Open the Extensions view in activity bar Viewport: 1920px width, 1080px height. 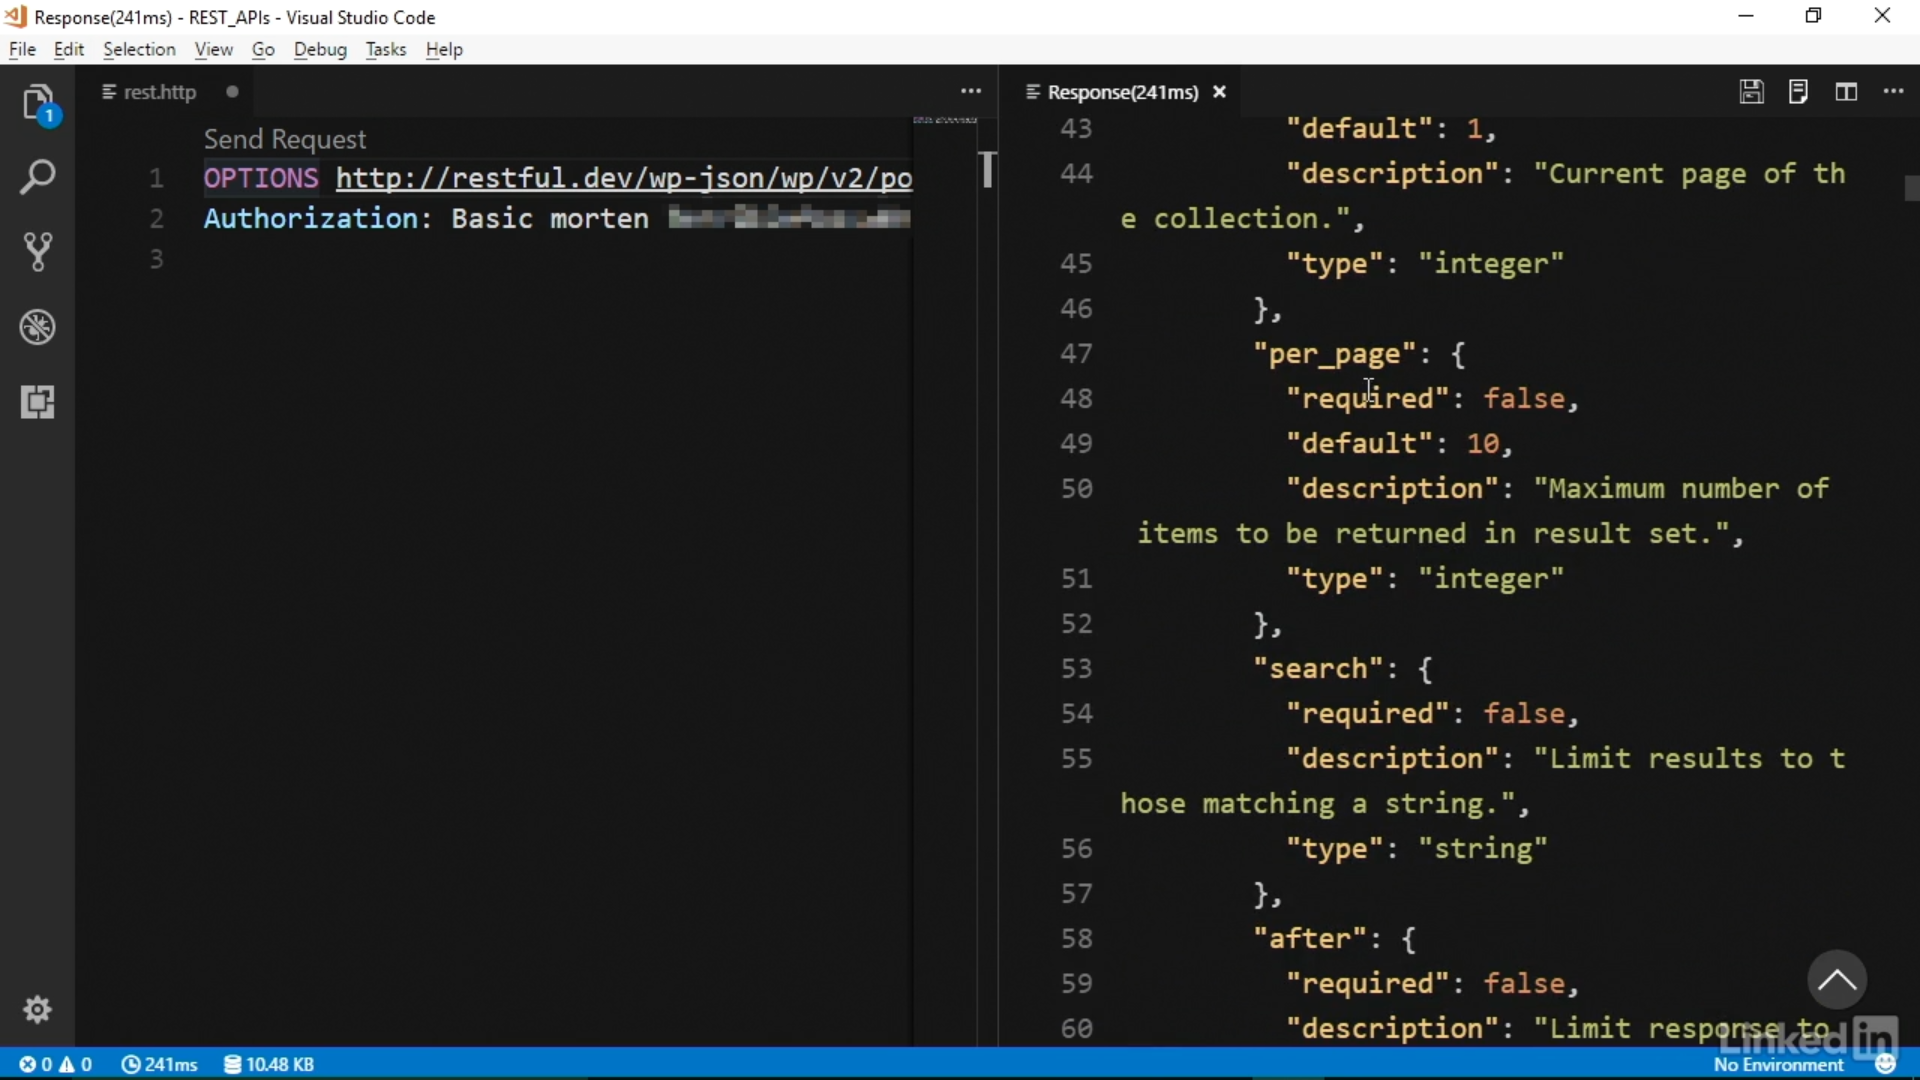point(38,402)
